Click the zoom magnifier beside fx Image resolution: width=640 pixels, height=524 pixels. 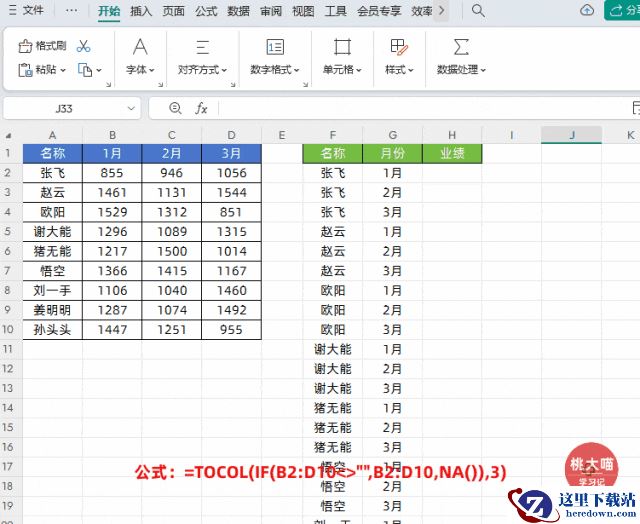click(x=176, y=108)
